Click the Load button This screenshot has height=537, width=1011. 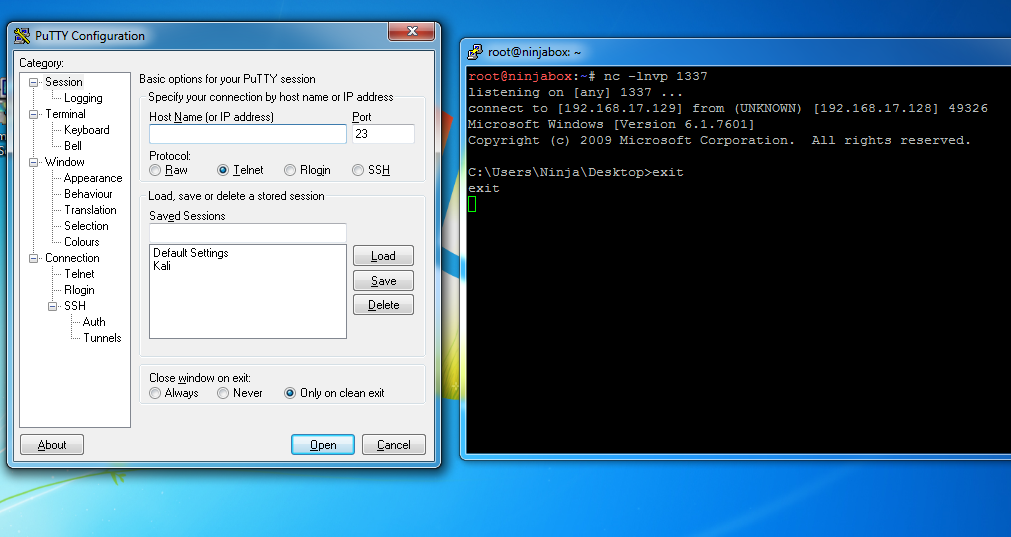tap(383, 256)
